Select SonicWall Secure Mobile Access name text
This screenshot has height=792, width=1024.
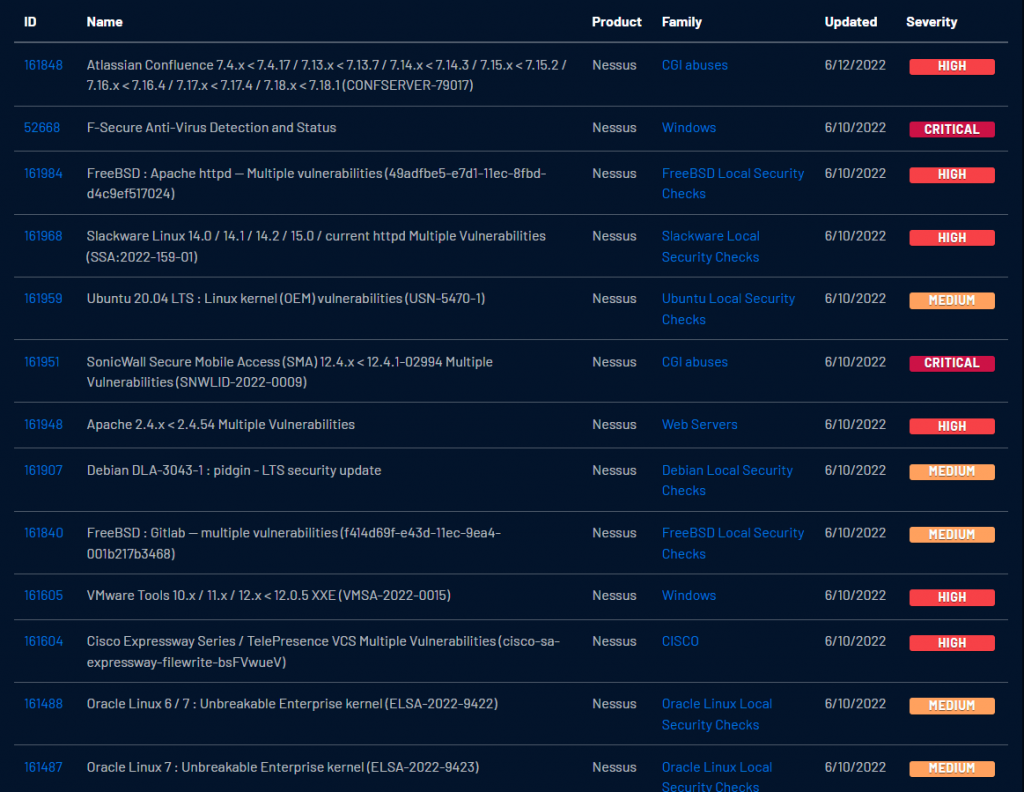pos(289,372)
